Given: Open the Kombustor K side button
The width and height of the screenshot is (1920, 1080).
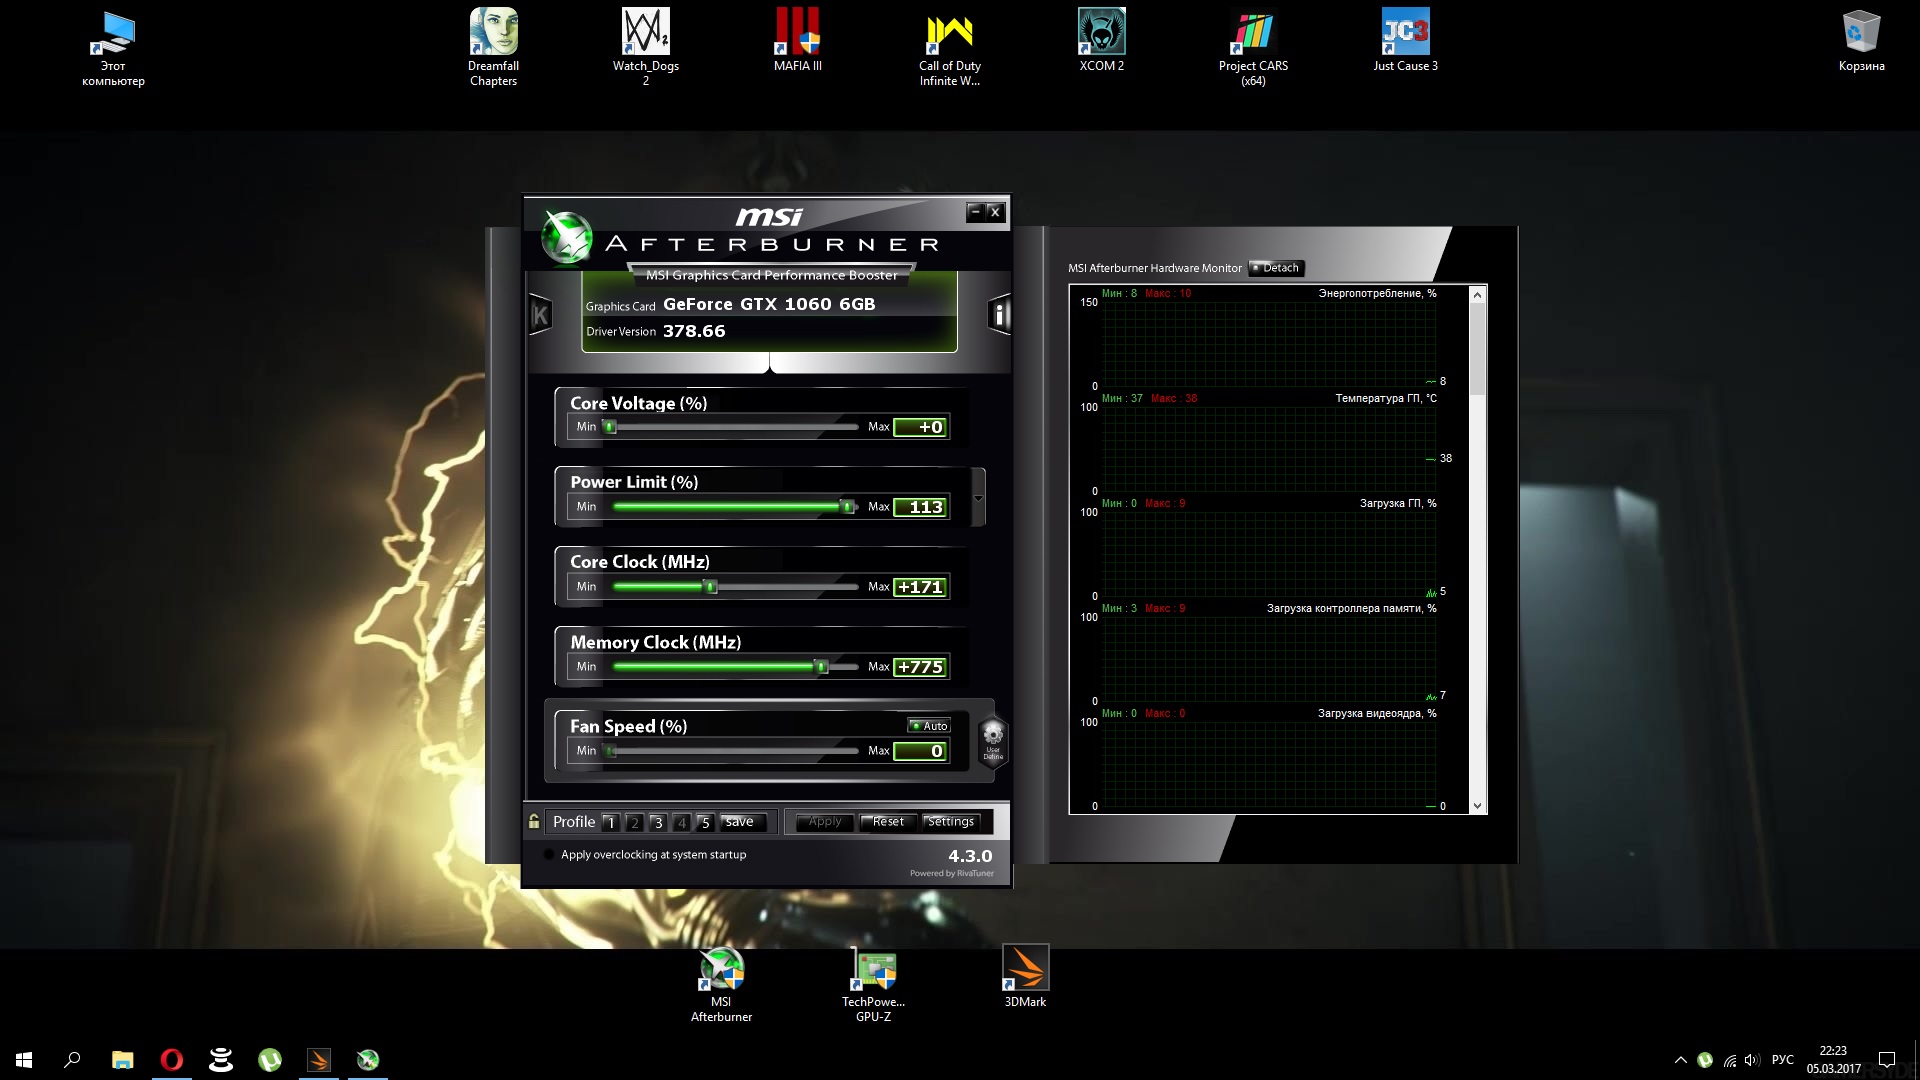Looking at the screenshot, I should pyautogui.click(x=540, y=316).
